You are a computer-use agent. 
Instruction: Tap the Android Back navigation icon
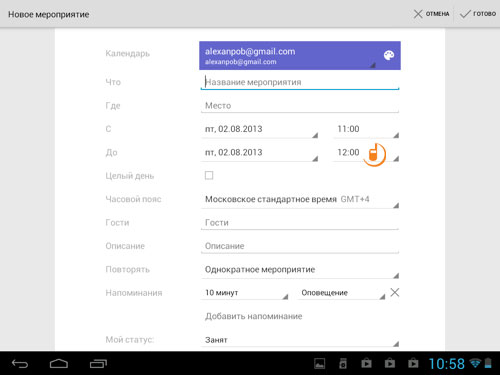pyautogui.click(x=20, y=364)
